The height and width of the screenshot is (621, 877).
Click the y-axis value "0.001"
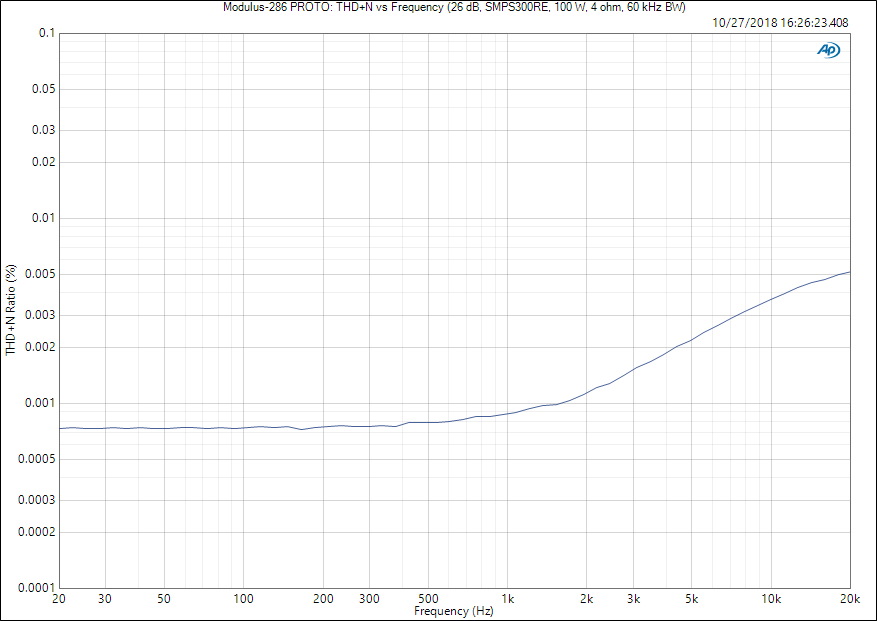pyautogui.click(x=41, y=403)
